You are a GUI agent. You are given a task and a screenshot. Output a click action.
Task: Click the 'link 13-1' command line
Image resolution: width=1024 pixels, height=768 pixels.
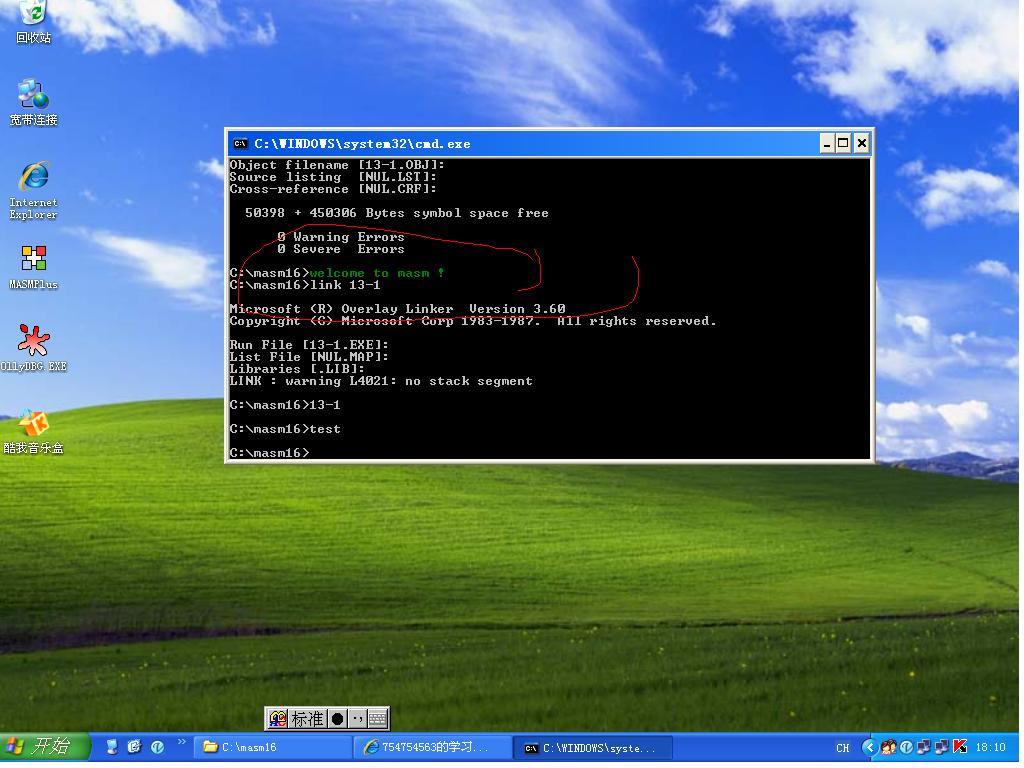(x=305, y=285)
